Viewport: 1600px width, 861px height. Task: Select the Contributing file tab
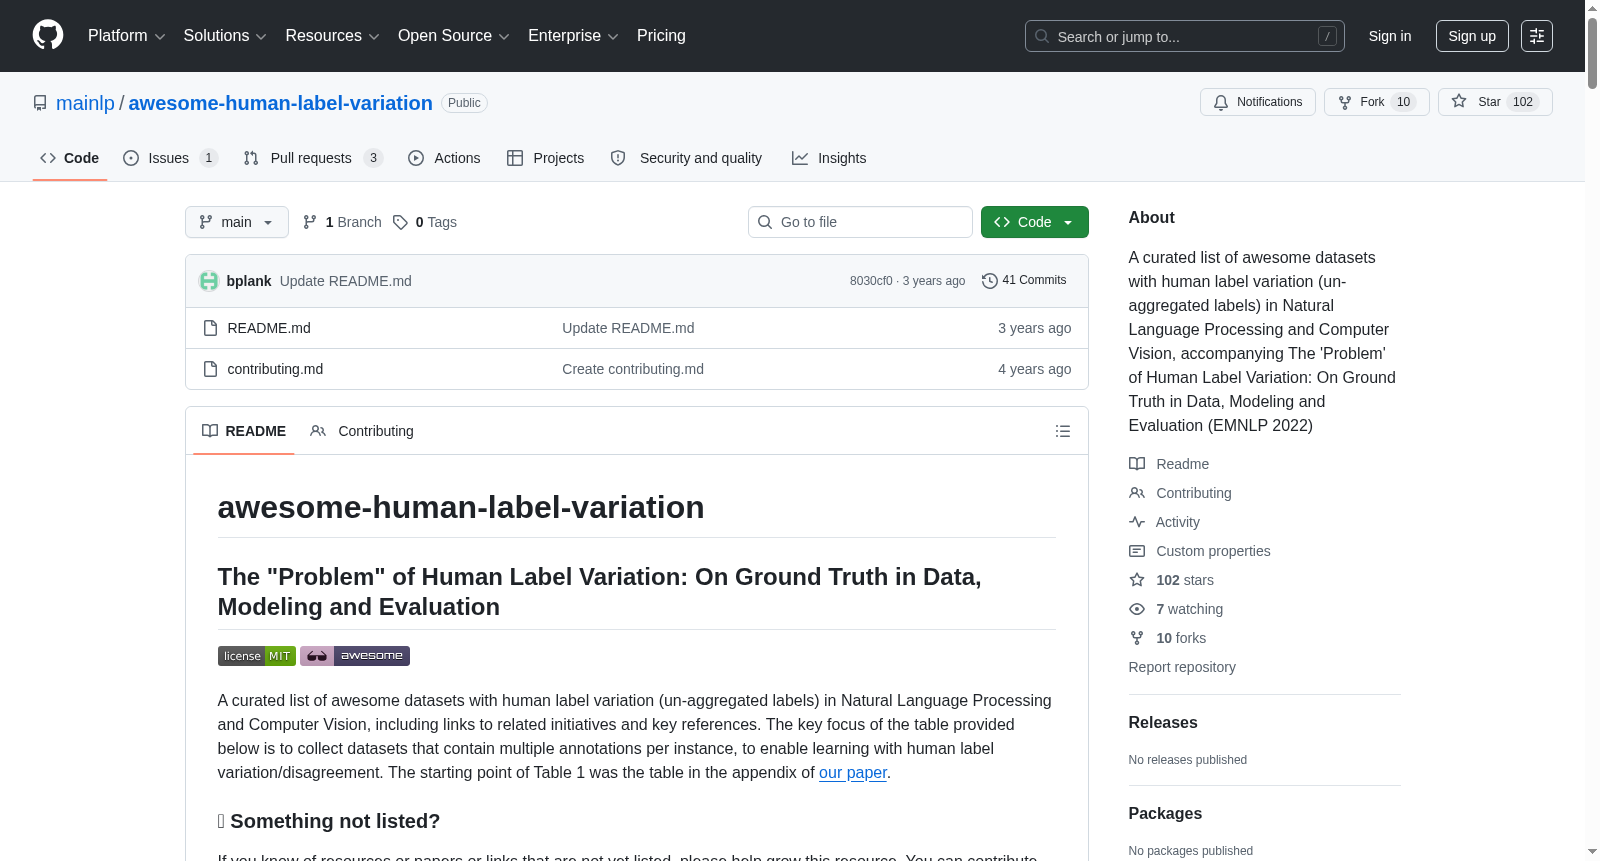click(362, 431)
